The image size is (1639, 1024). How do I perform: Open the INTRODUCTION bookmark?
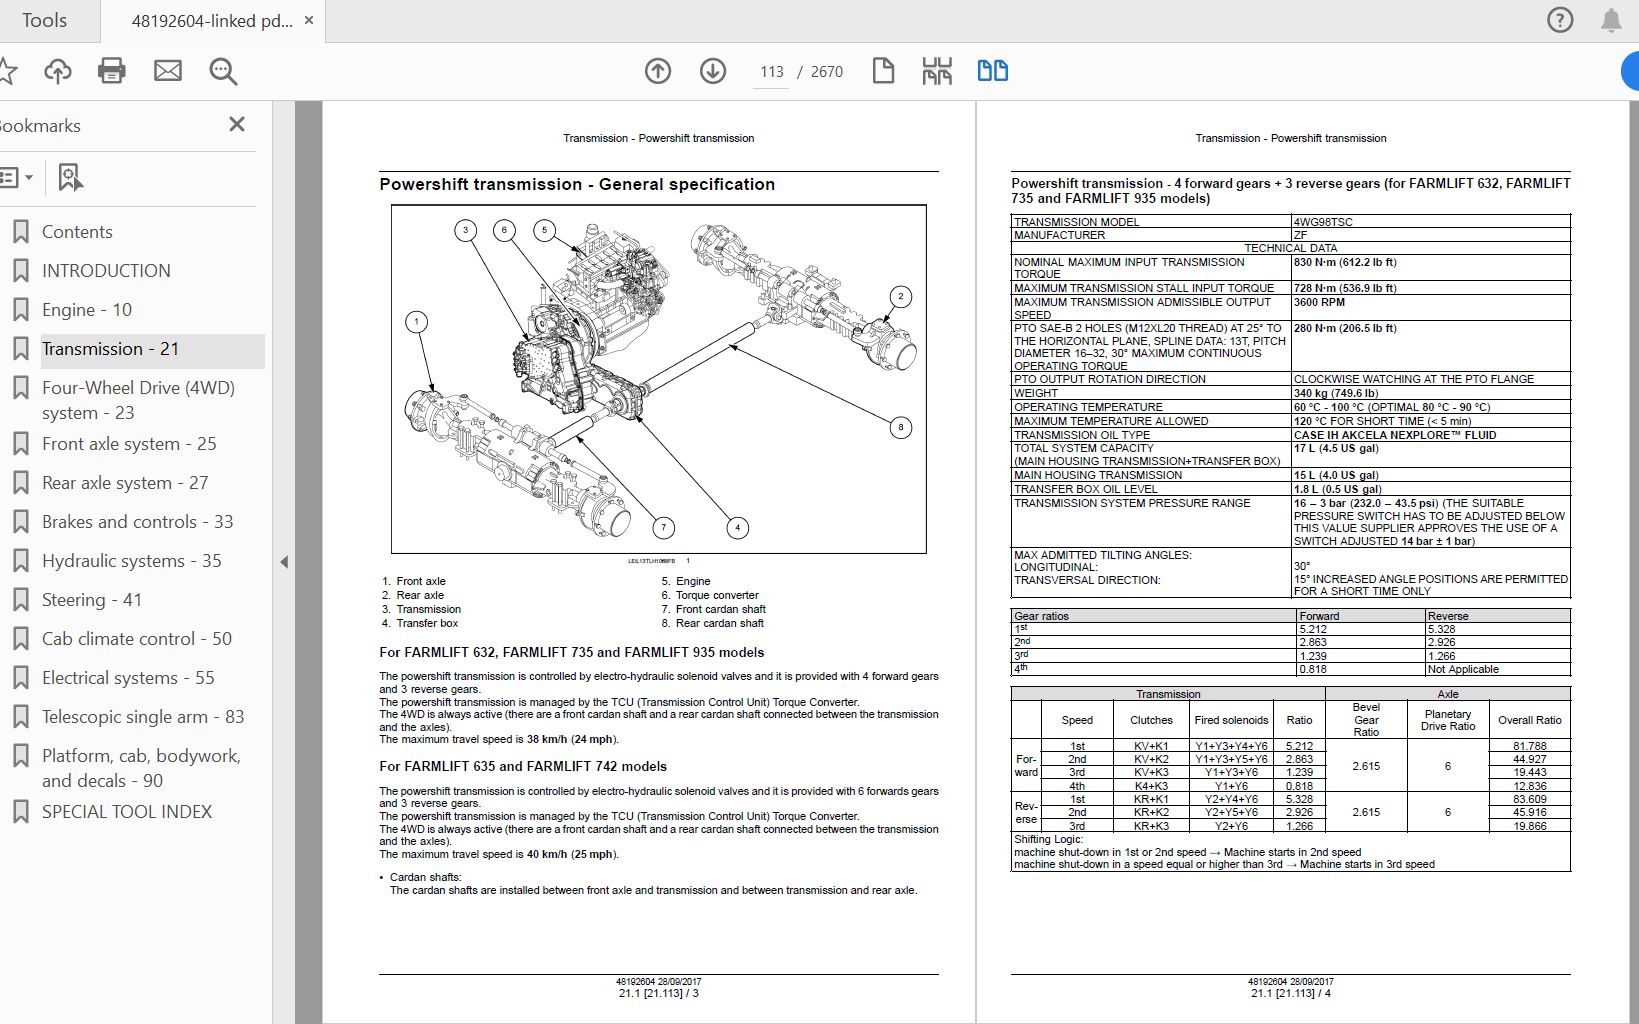tap(106, 271)
